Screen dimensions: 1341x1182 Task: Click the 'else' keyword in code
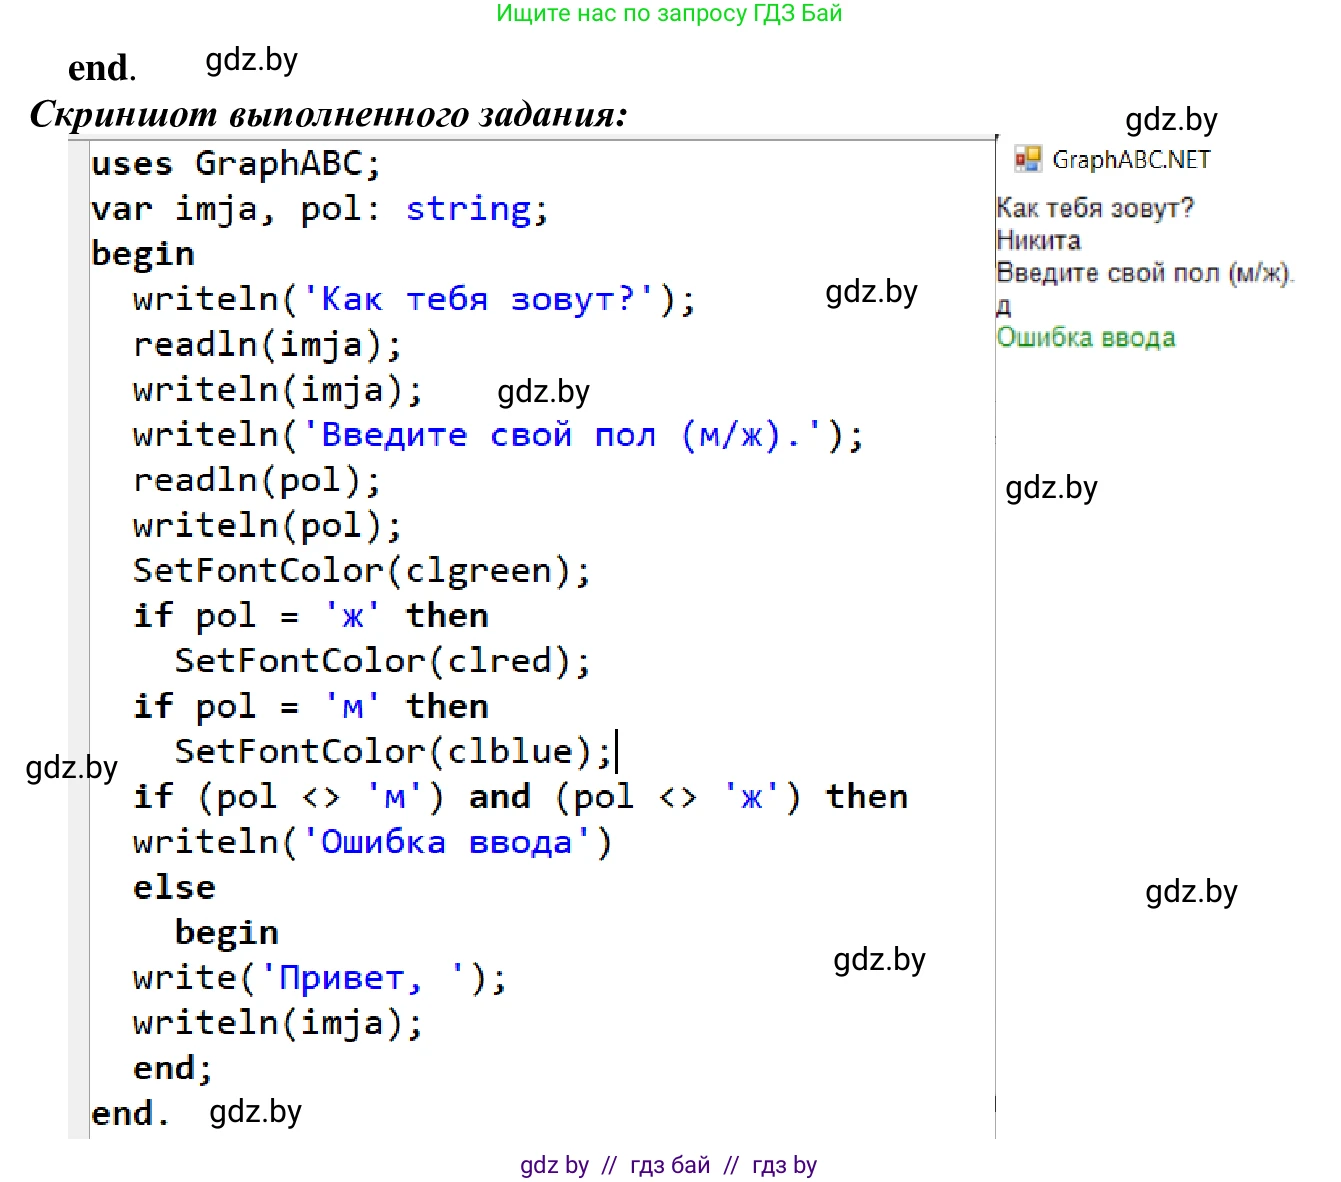[x=174, y=887]
